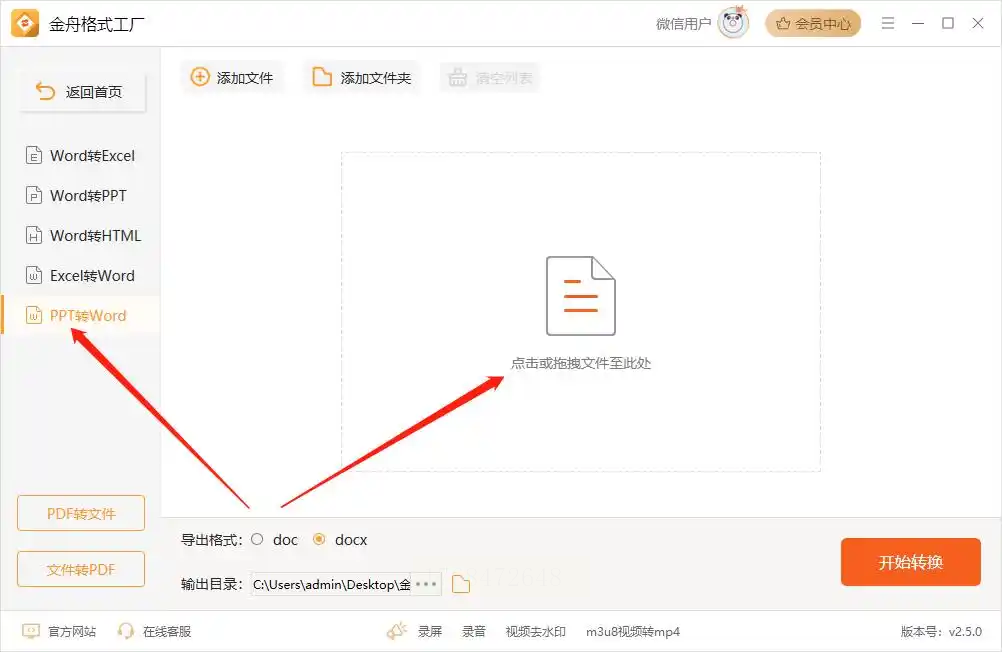
Task: Click the 点击或拖拽文件至此处 text
Action: [x=581, y=363]
